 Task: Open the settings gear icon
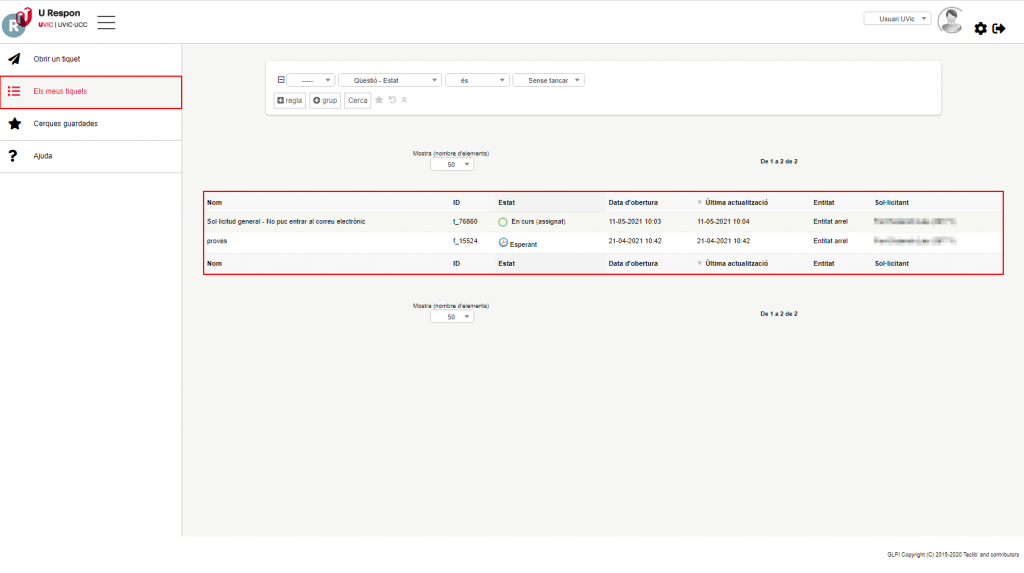pos(980,29)
